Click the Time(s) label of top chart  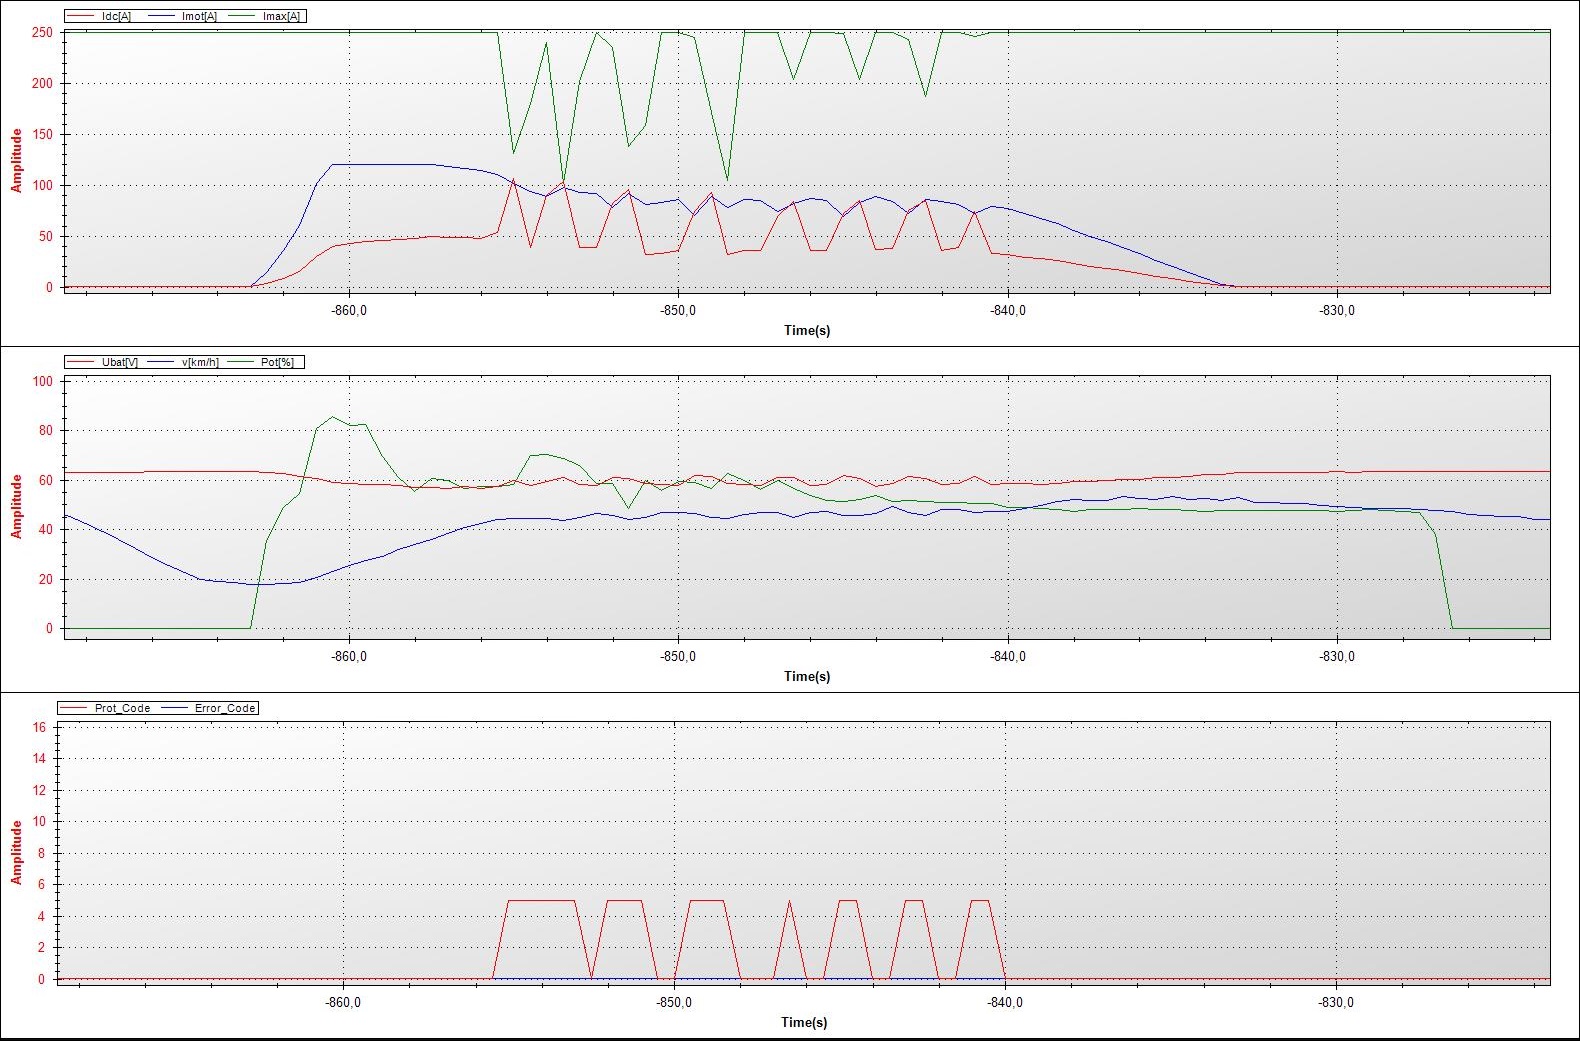[806, 330]
